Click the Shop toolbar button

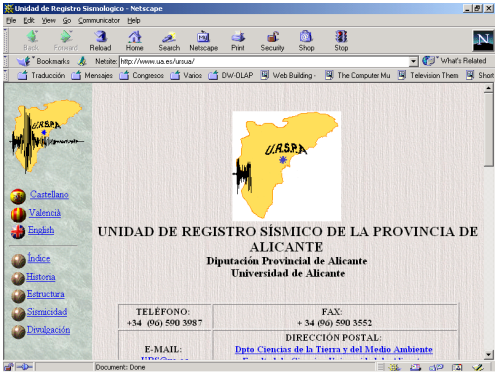pyautogui.click(x=306, y=41)
